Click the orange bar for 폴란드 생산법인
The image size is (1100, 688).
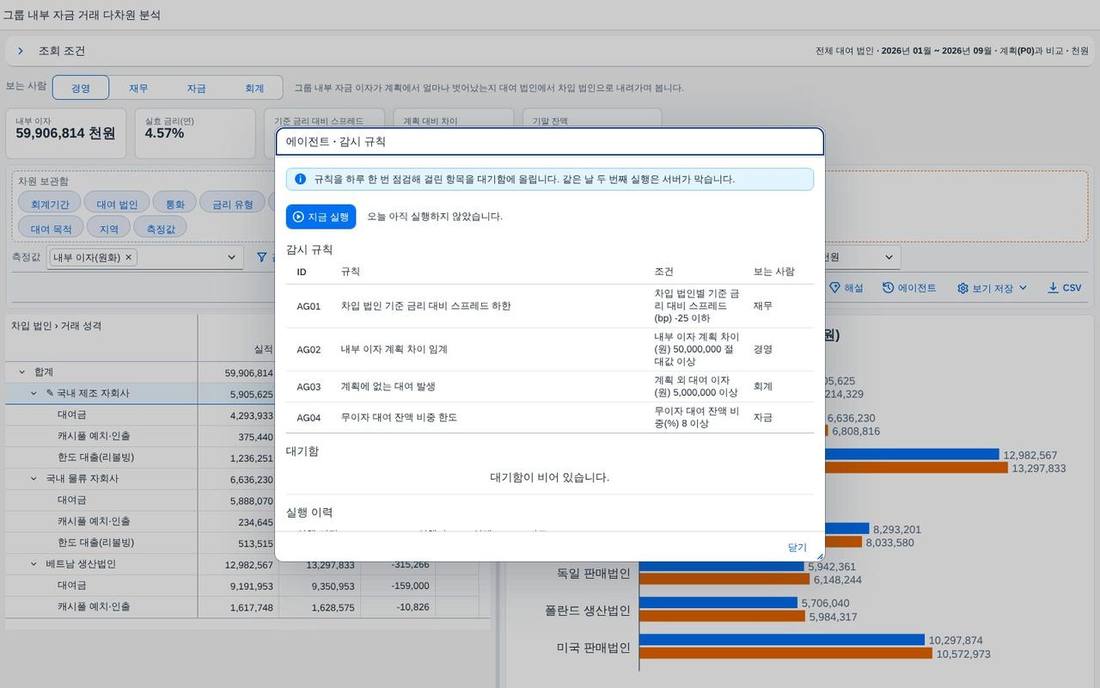(722, 616)
